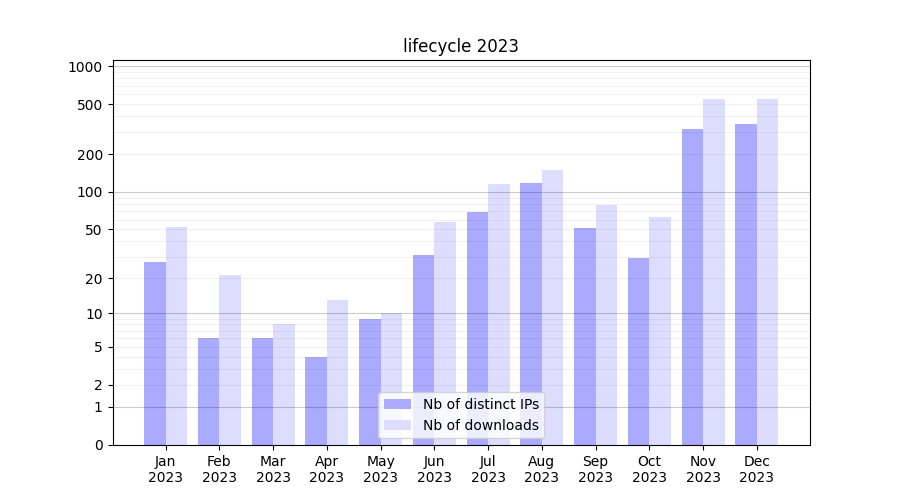Click the 'Mar 2023' x-axis label
The height and width of the screenshot is (500, 900).
tap(273, 469)
